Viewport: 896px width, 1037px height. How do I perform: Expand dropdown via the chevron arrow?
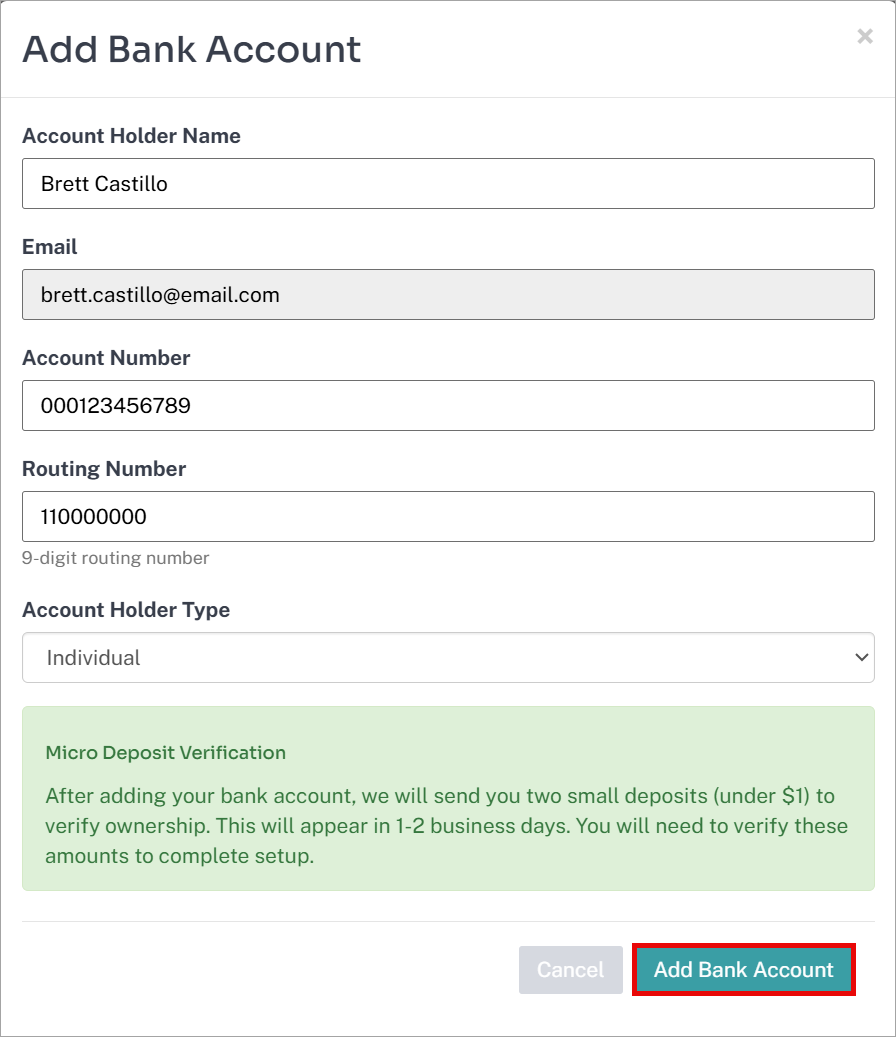(x=861, y=657)
